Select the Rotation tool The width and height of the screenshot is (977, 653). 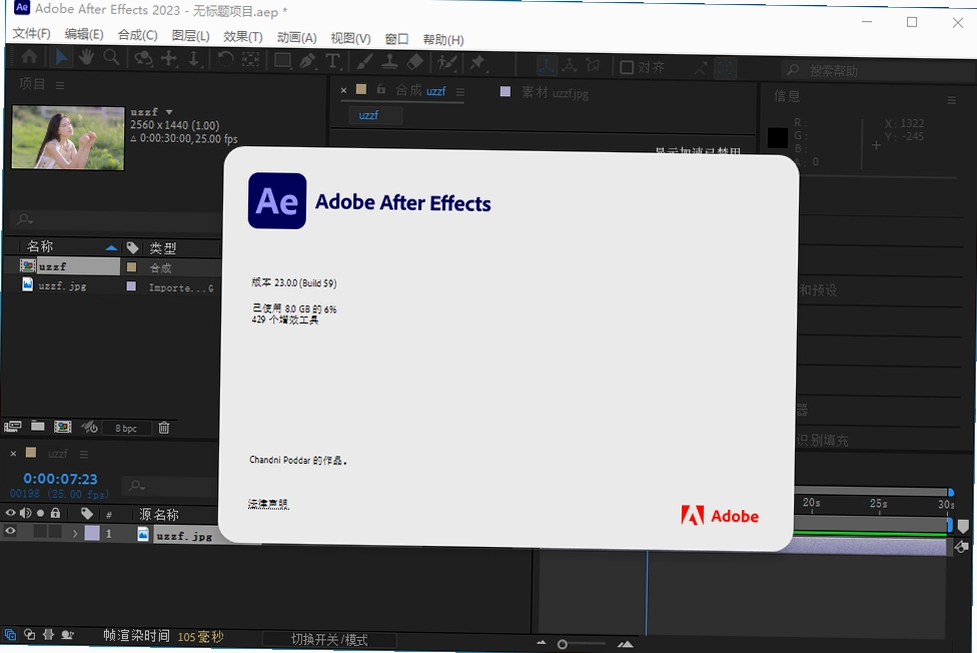pyautogui.click(x=225, y=59)
